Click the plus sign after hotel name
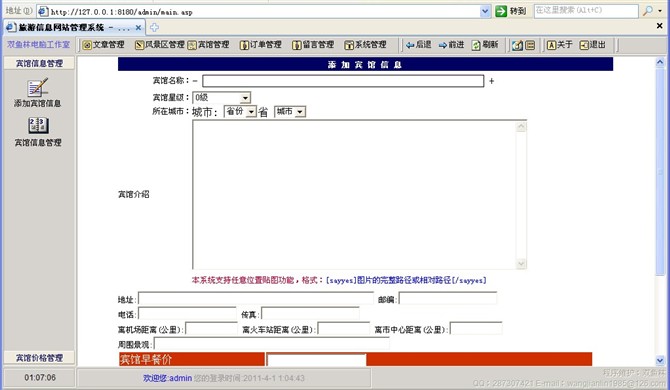This screenshot has width=670, height=390. (491, 81)
